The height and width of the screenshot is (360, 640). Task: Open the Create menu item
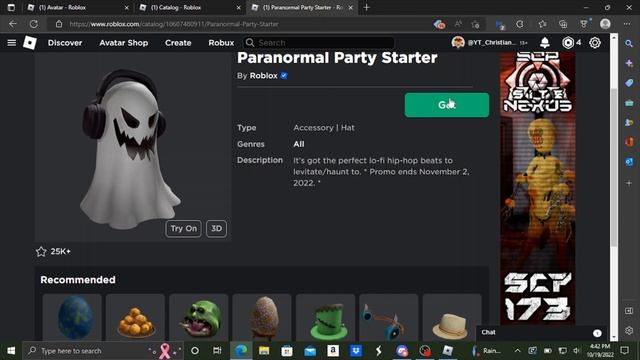click(x=178, y=43)
